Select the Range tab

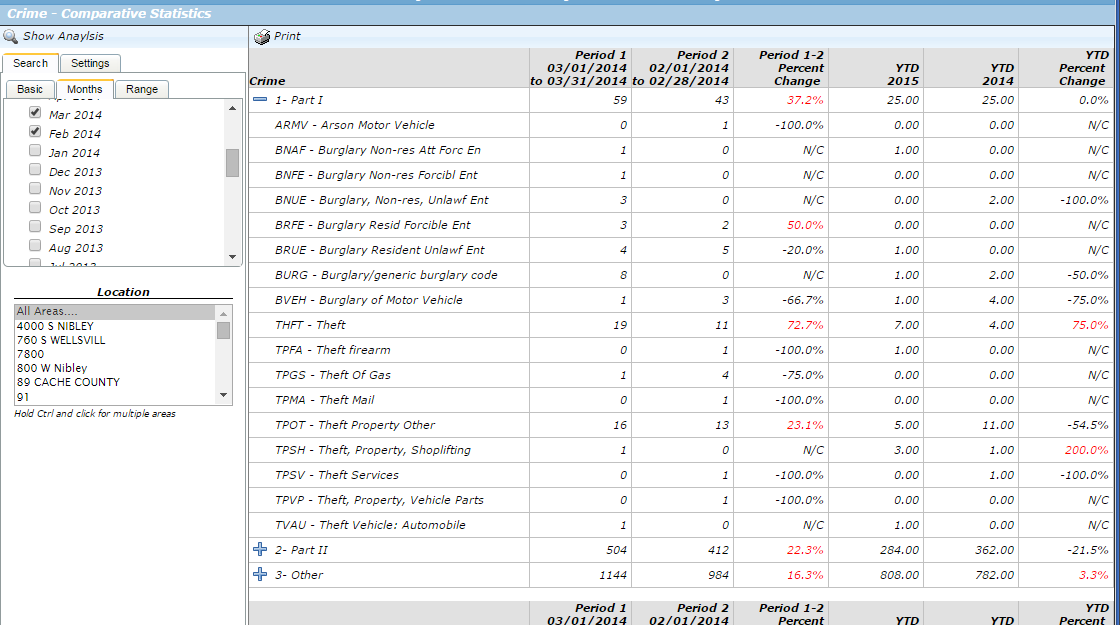coord(141,89)
